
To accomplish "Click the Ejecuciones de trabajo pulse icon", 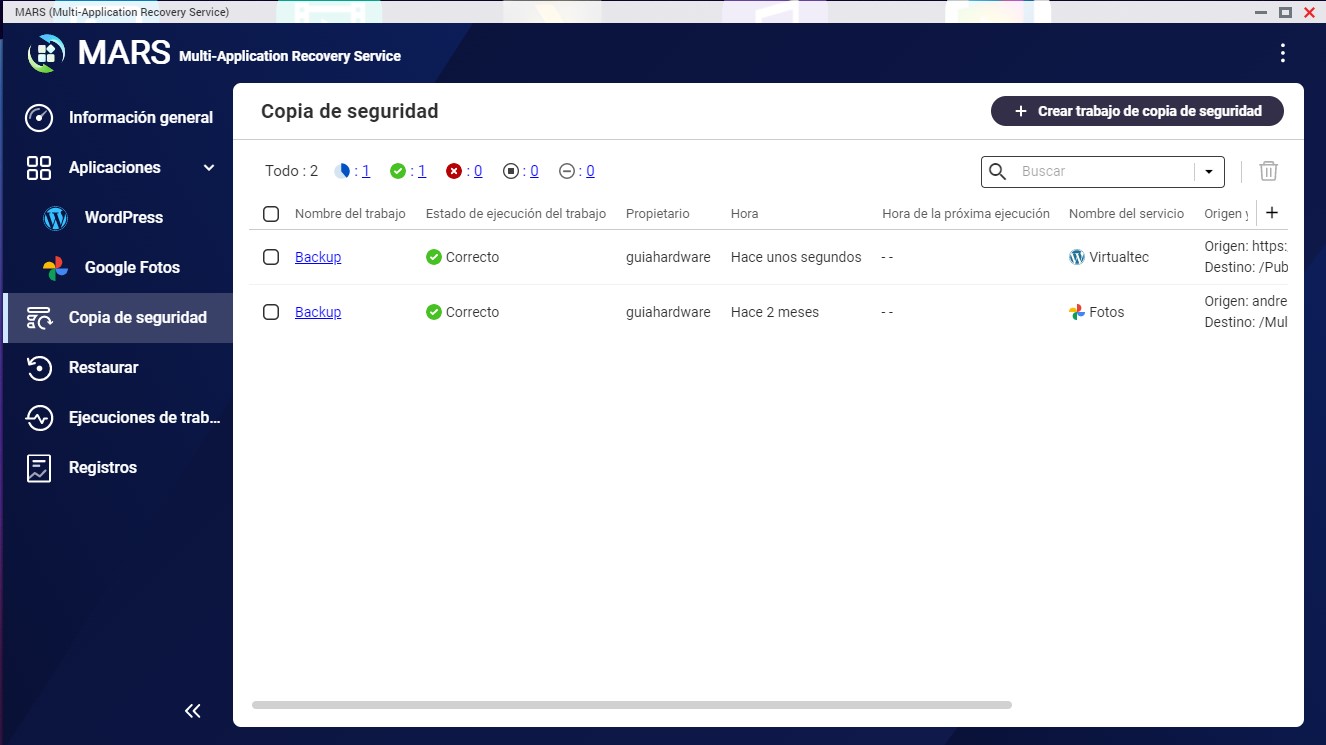I will 39,418.
